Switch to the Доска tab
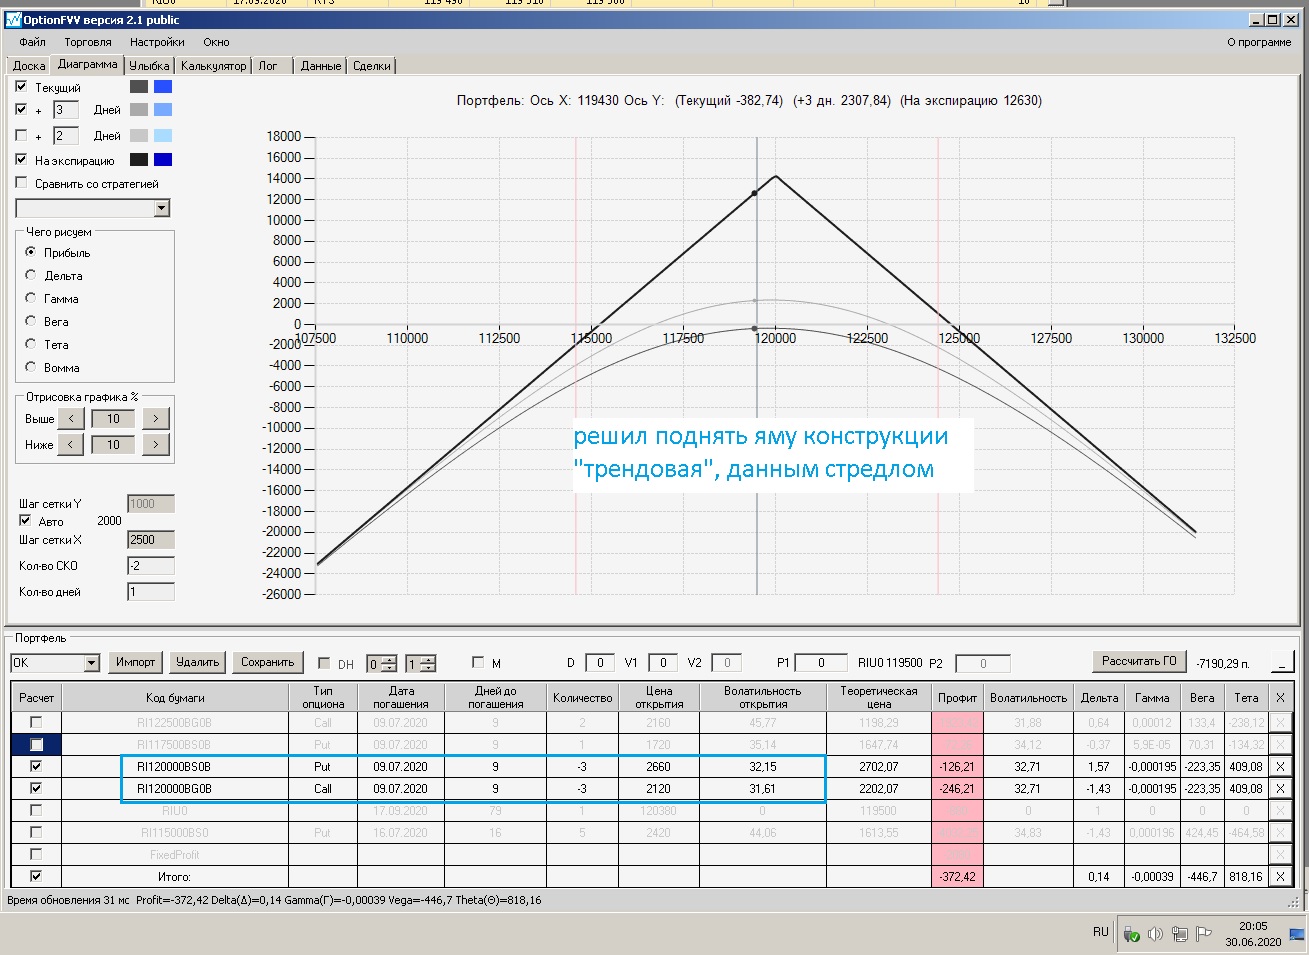1309x955 pixels. (x=29, y=66)
